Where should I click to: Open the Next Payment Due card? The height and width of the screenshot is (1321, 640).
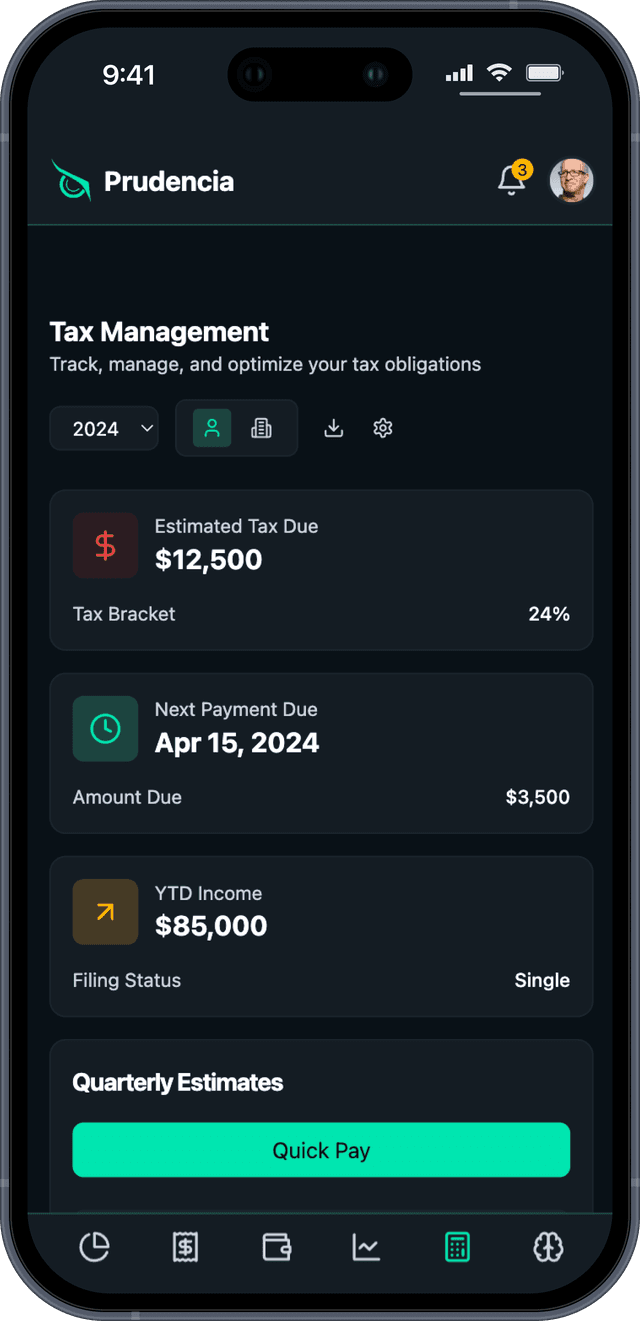321,753
